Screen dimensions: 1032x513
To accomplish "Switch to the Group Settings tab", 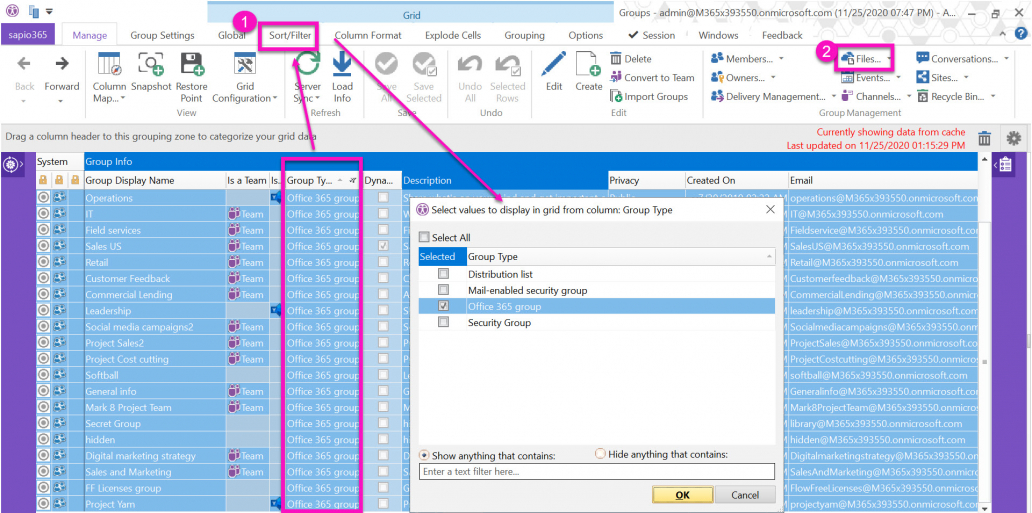I will point(162,36).
